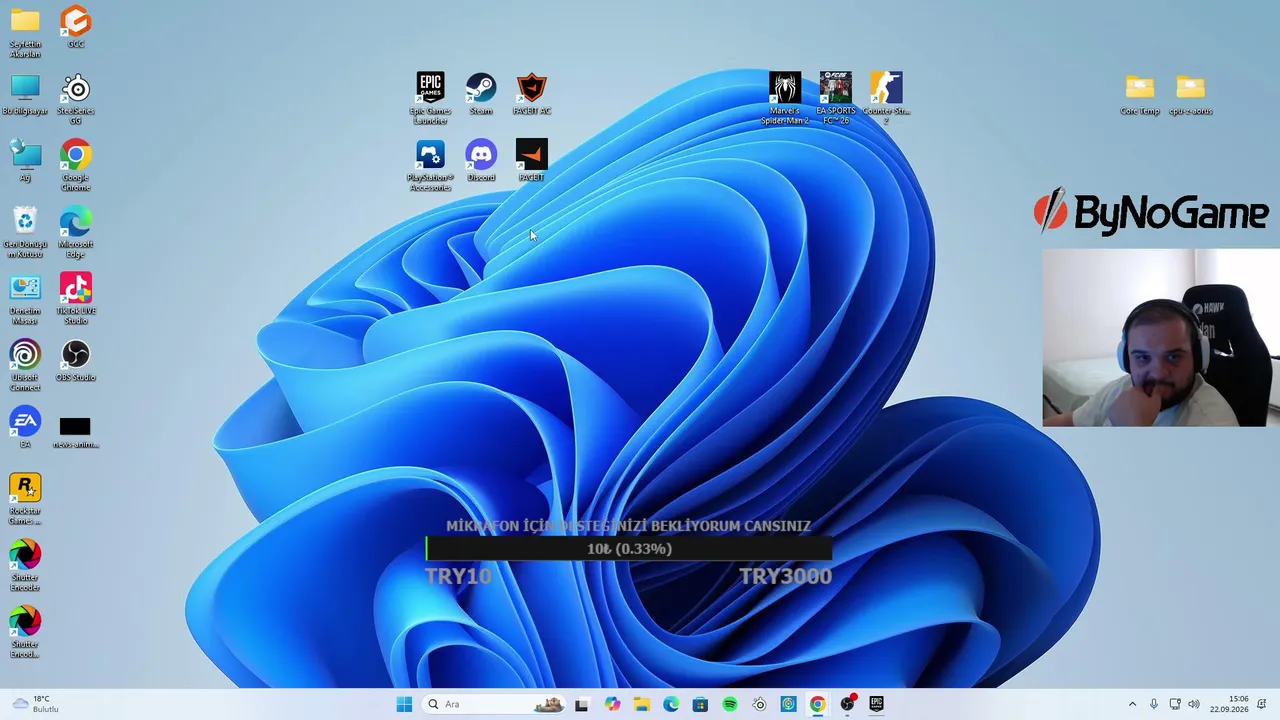This screenshot has width=1280, height=720.
Task: Open the weather widget showing 18°C Bulutlu
Action: (36, 704)
